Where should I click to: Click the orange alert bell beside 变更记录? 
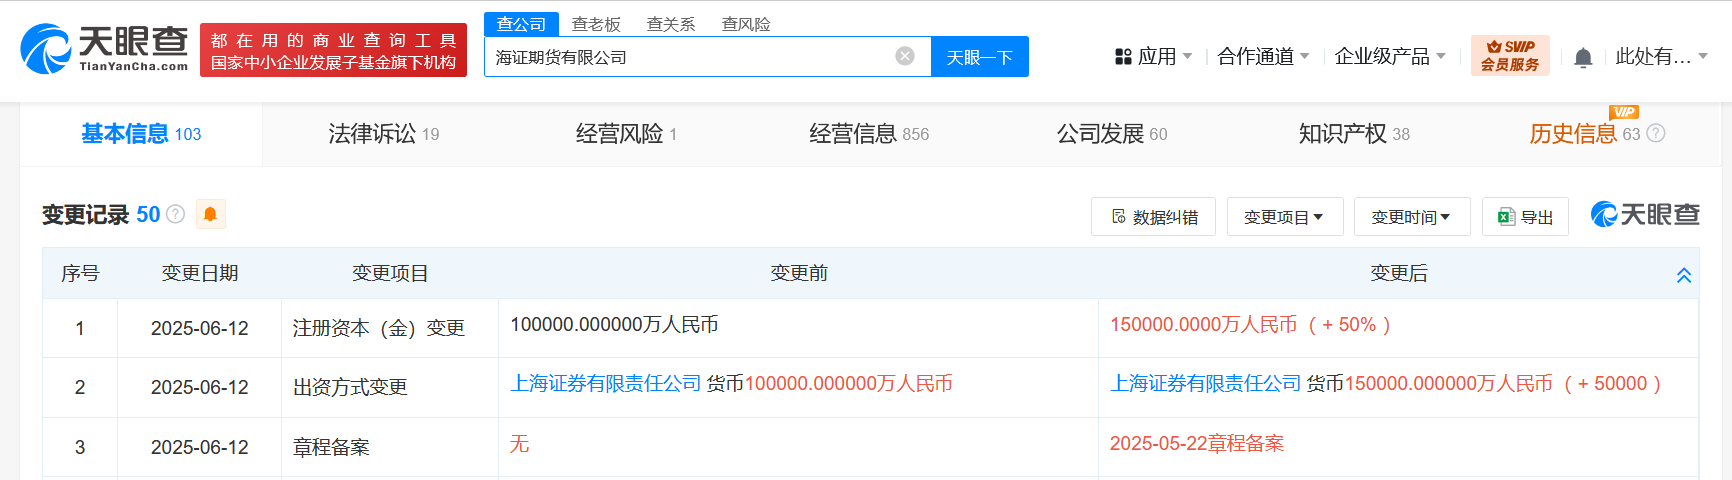click(210, 214)
